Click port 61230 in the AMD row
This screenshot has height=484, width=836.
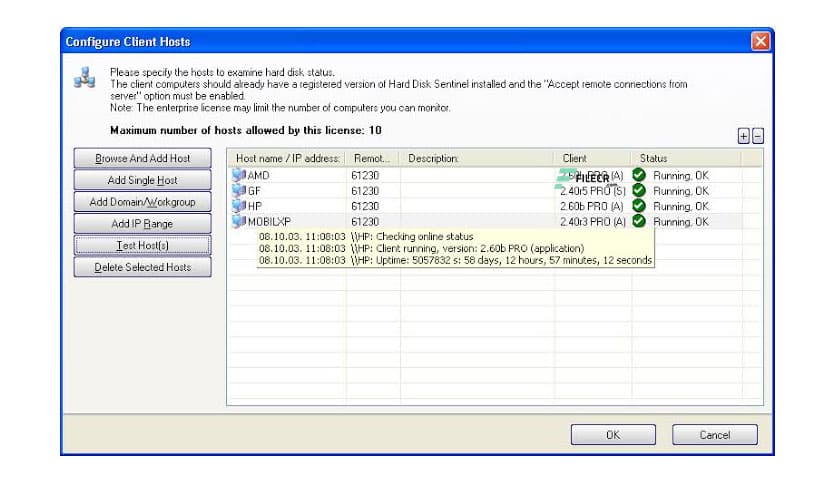pyautogui.click(x=365, y=175)
